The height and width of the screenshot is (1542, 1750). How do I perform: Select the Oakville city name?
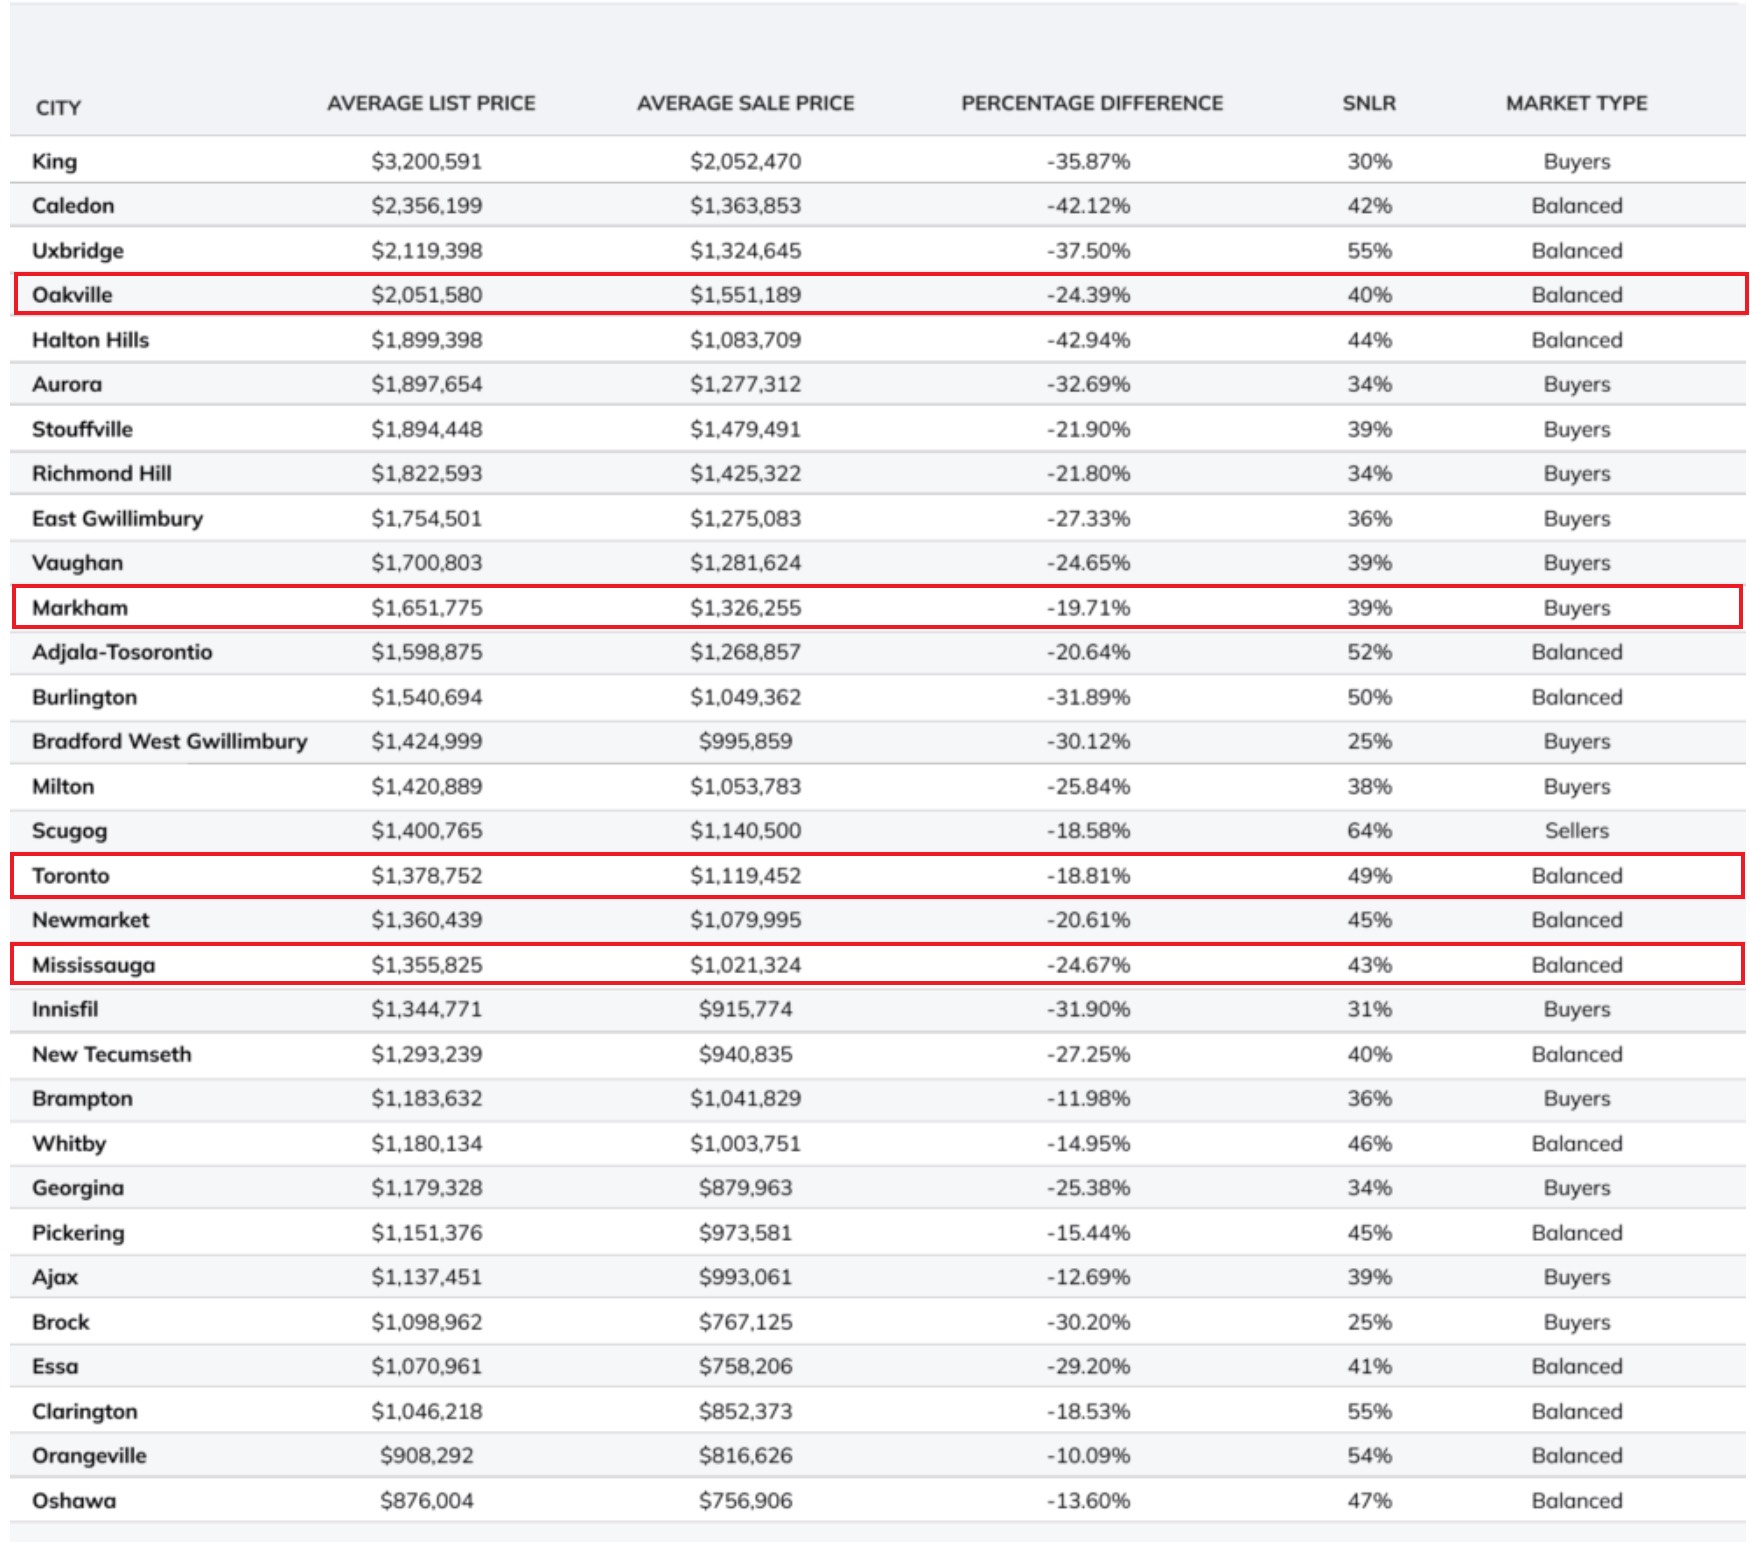(x=72, y=295)
